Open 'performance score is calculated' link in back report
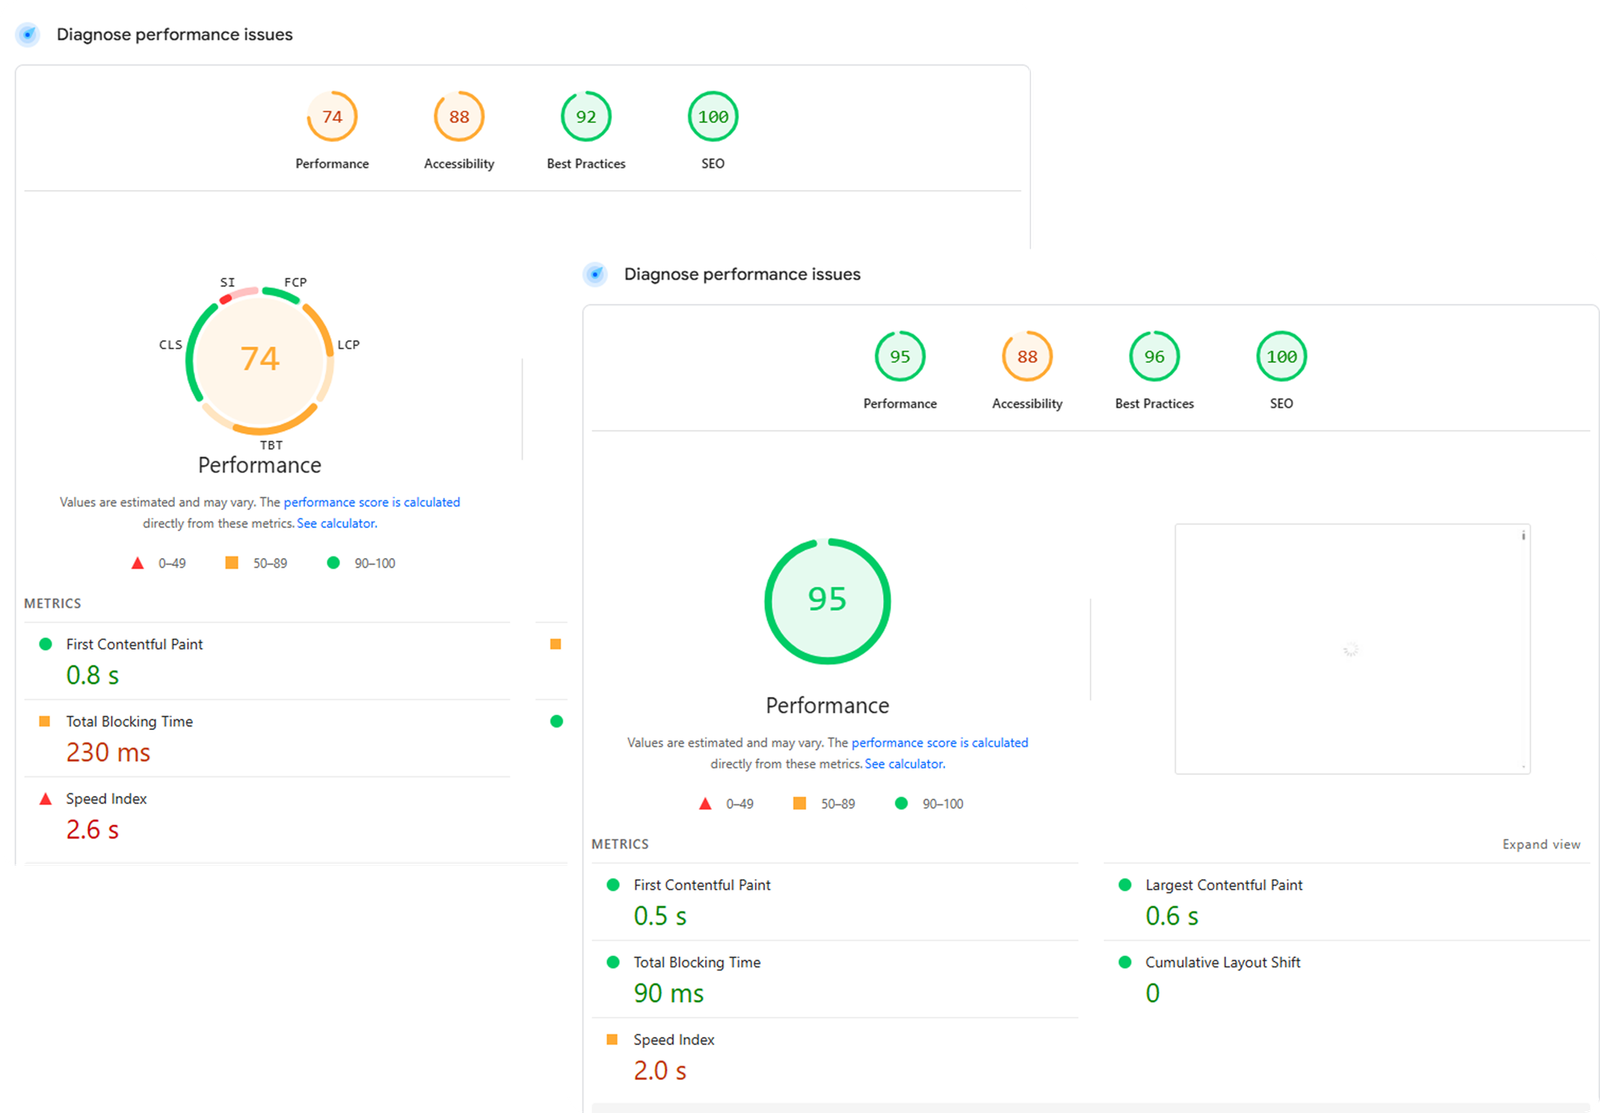 pos(372,502)
